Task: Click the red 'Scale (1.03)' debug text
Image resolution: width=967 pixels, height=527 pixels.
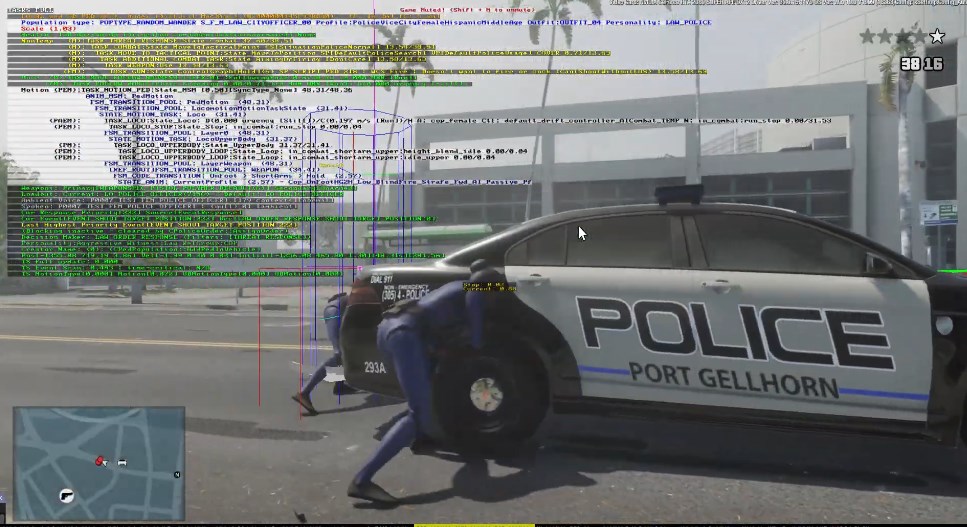Action: coord(49,28)
